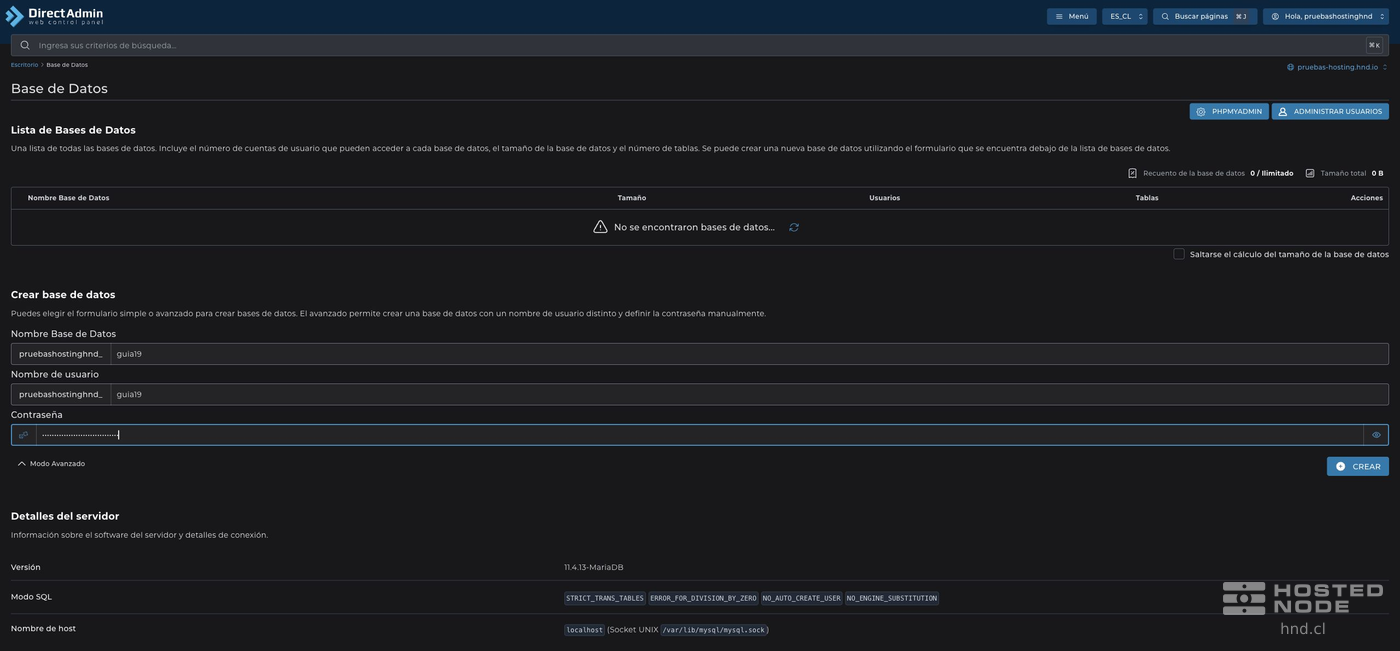Click the ERROR_FOR_DIVISION_BY_ZERO tag
The image size is (1400, 651).
703,598
